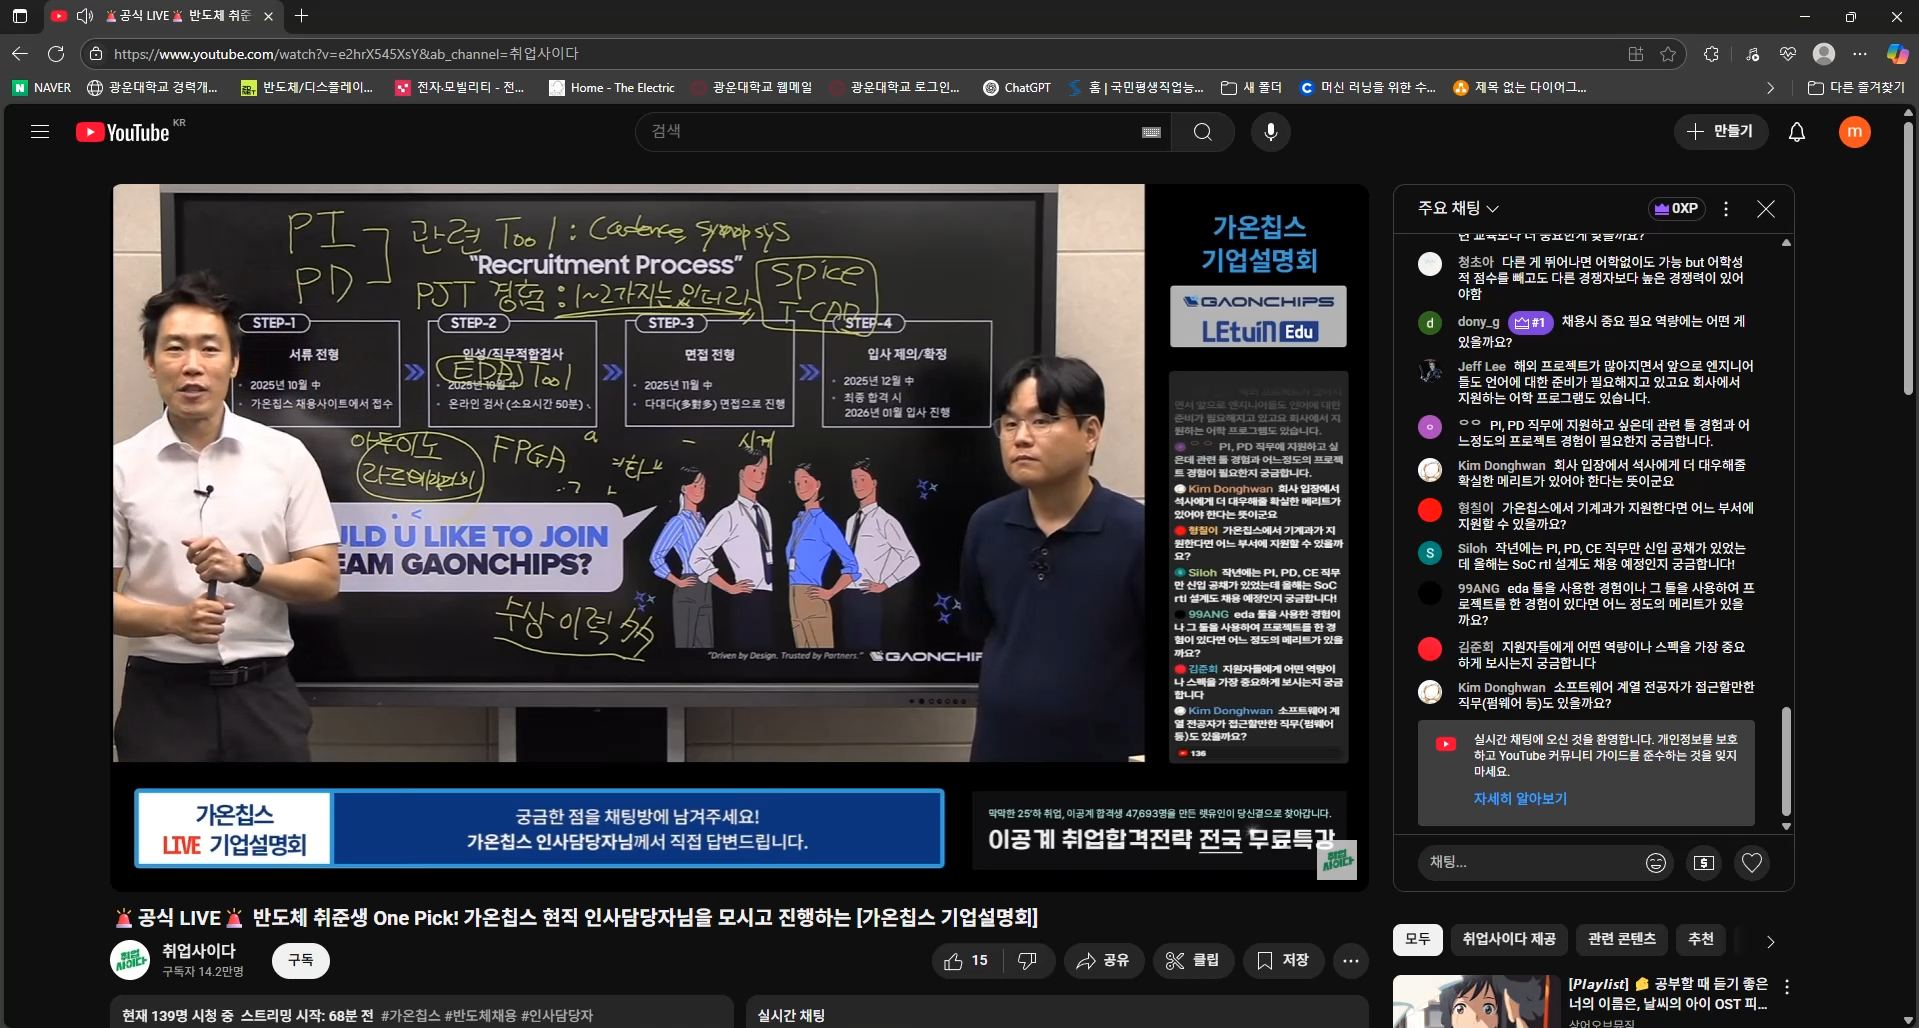1919x1028 pixels.
Task: Open browser extensions puzzle icon
Action: click(x=1711, y=54)
